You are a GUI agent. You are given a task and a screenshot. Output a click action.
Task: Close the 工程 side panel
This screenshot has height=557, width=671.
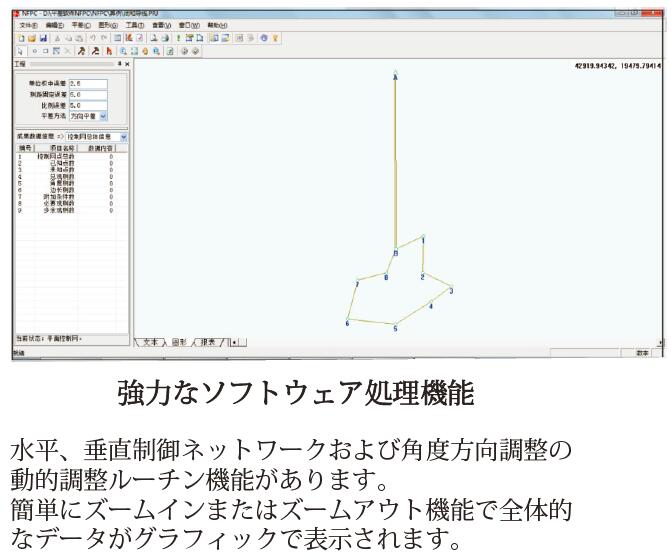pos(127,63)
